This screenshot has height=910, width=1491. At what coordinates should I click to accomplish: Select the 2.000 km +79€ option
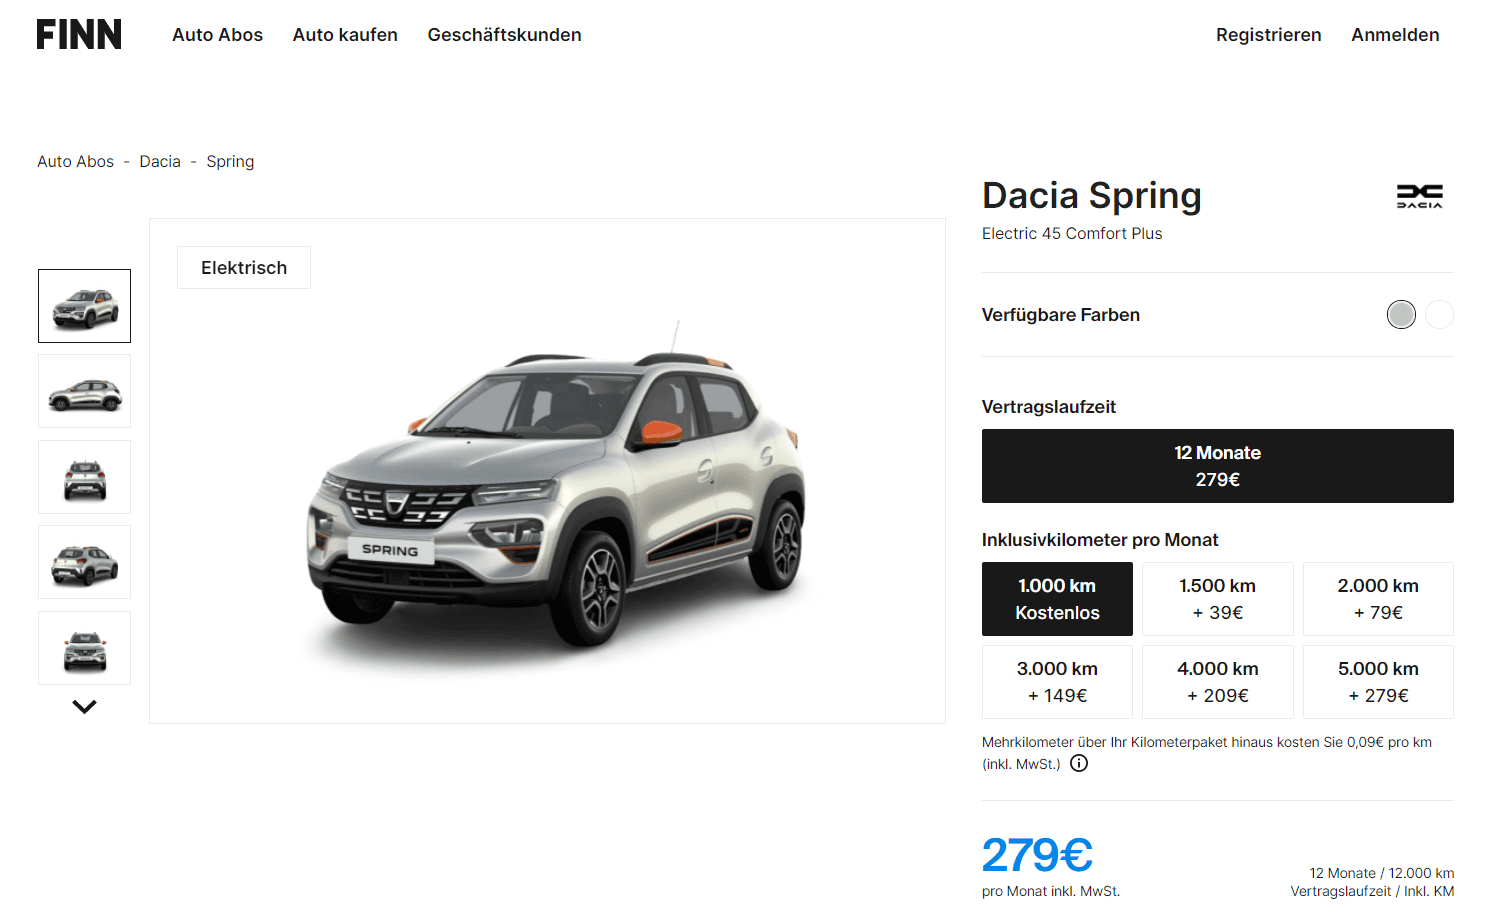coord(1378,599)
